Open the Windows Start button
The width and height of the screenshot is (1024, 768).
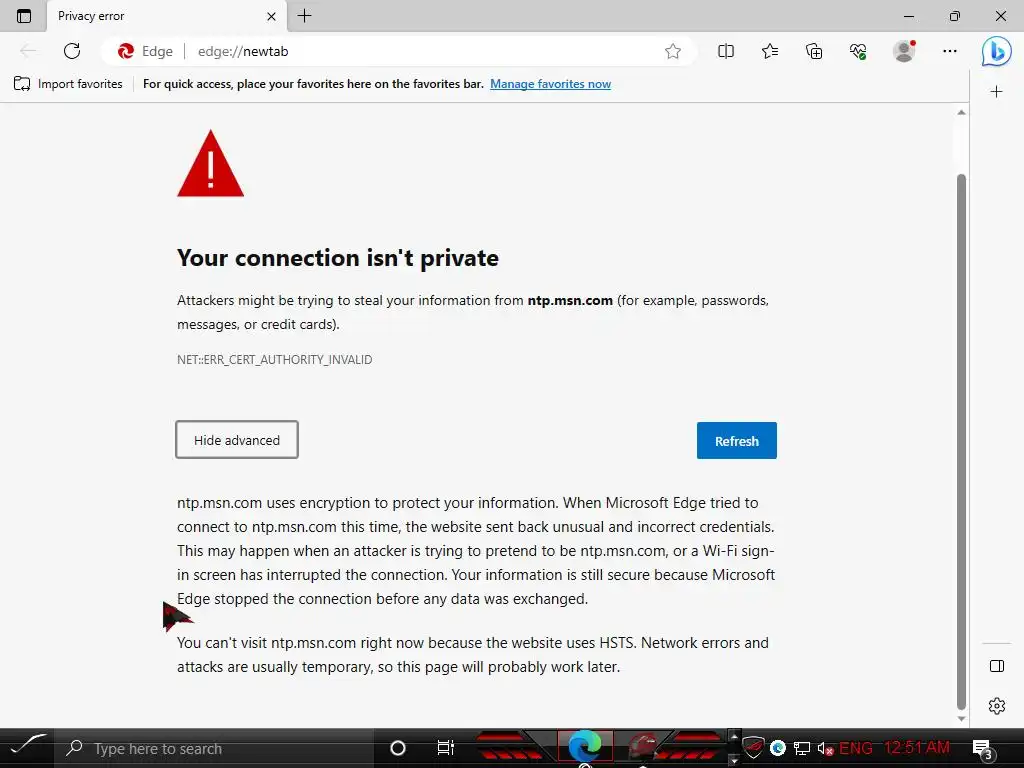27,748
